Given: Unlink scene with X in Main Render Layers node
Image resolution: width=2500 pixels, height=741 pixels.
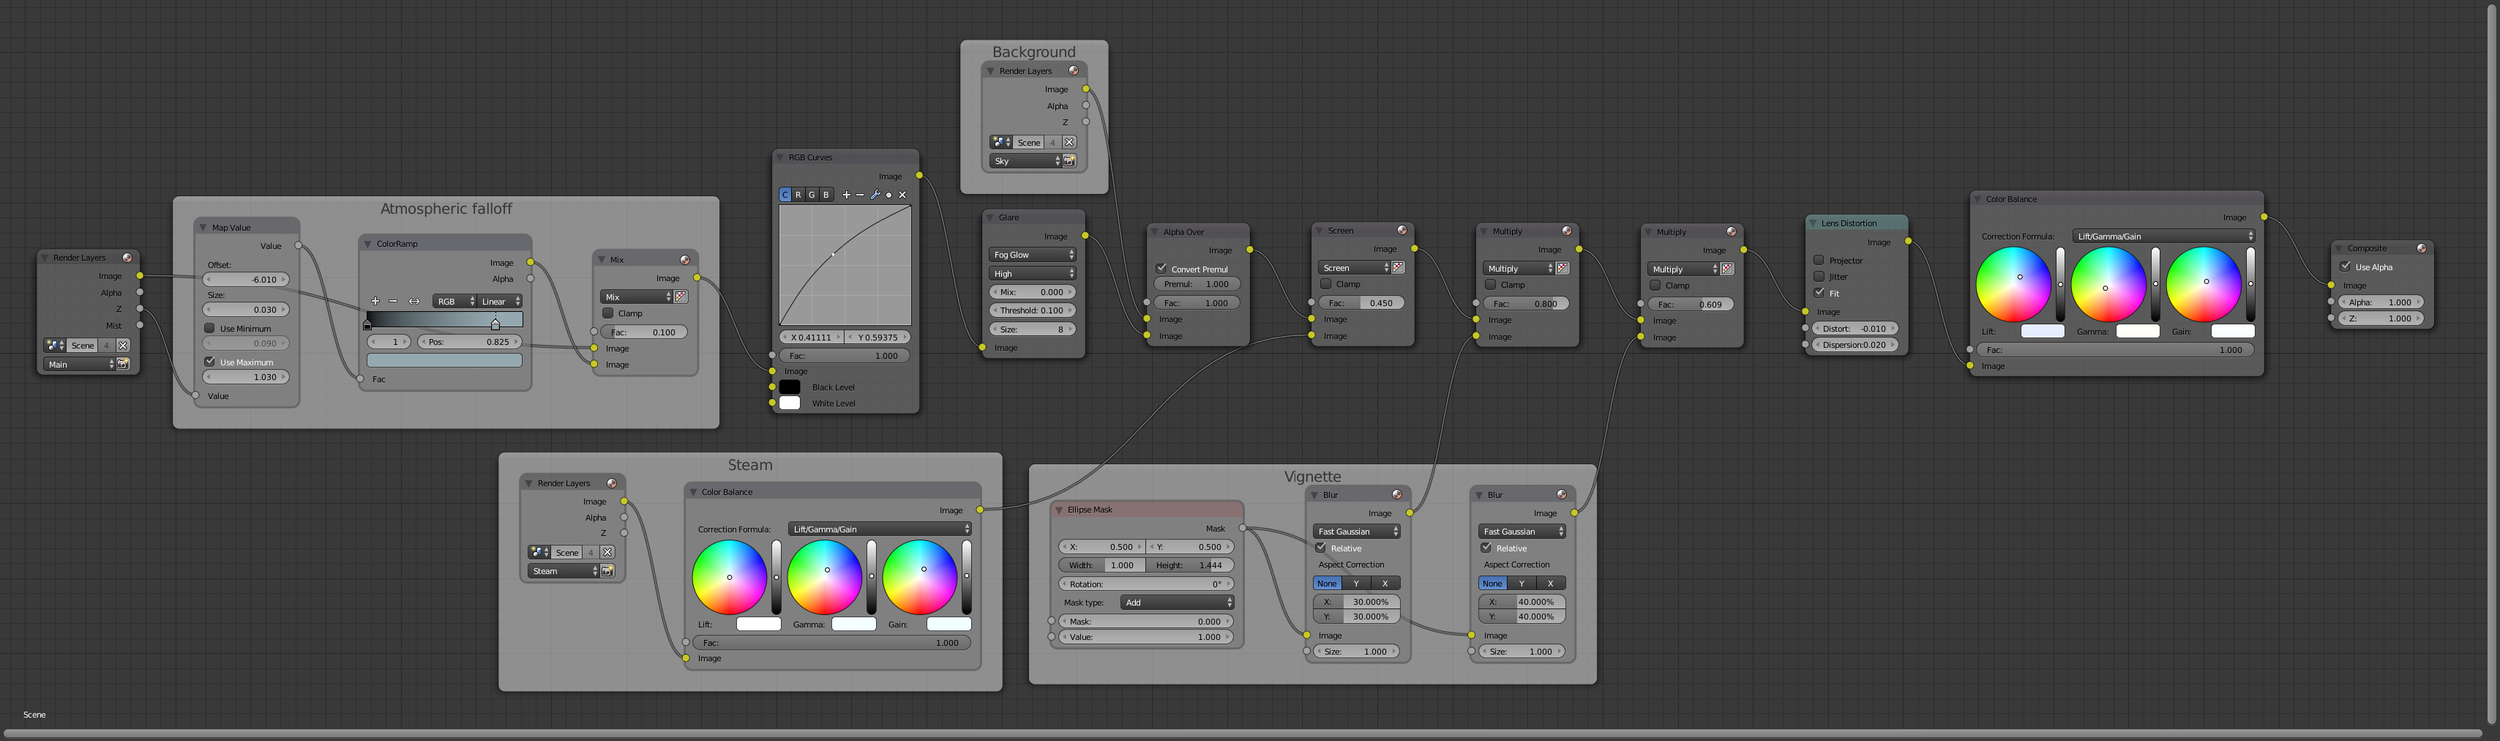Looking at the screenshot, I should [x=123, y=345].
